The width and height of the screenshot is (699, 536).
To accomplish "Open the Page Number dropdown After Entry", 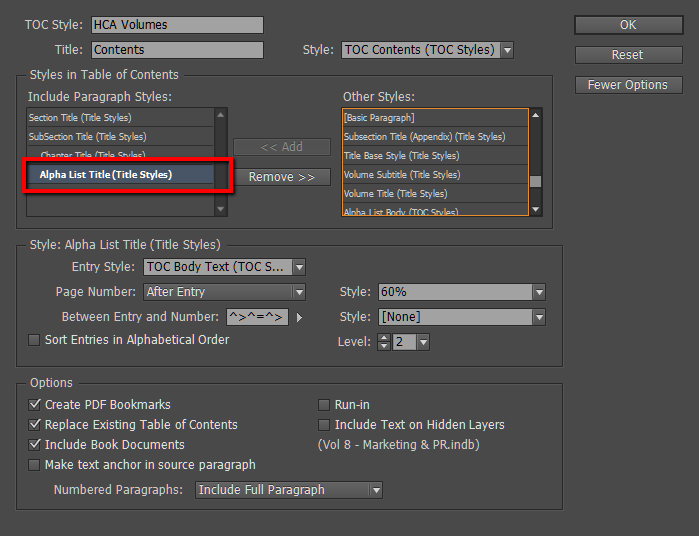I will [224, 292].
